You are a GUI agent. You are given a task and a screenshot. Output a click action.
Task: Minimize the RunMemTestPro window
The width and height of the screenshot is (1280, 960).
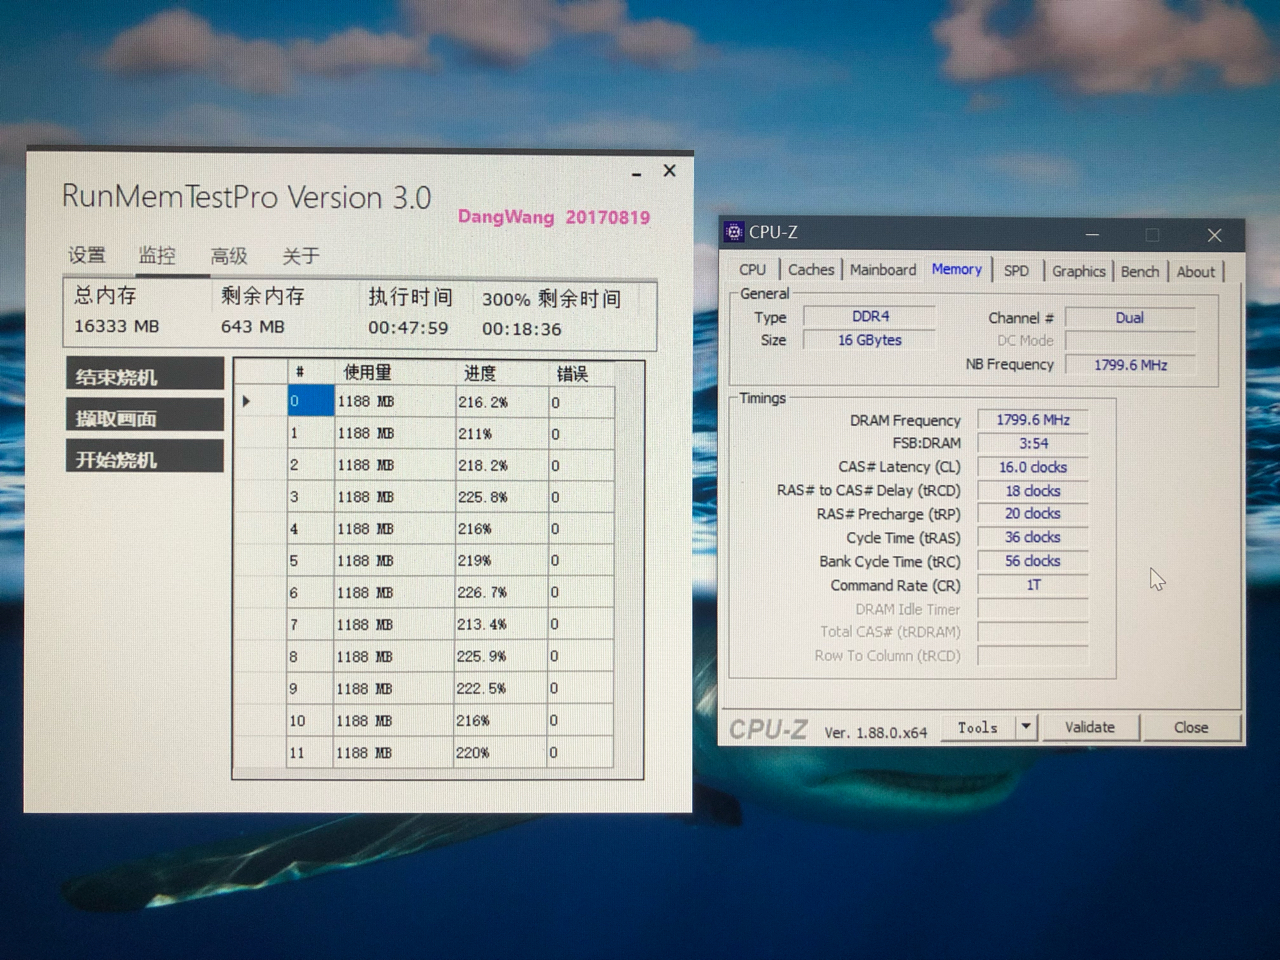(x=636, y=174)
